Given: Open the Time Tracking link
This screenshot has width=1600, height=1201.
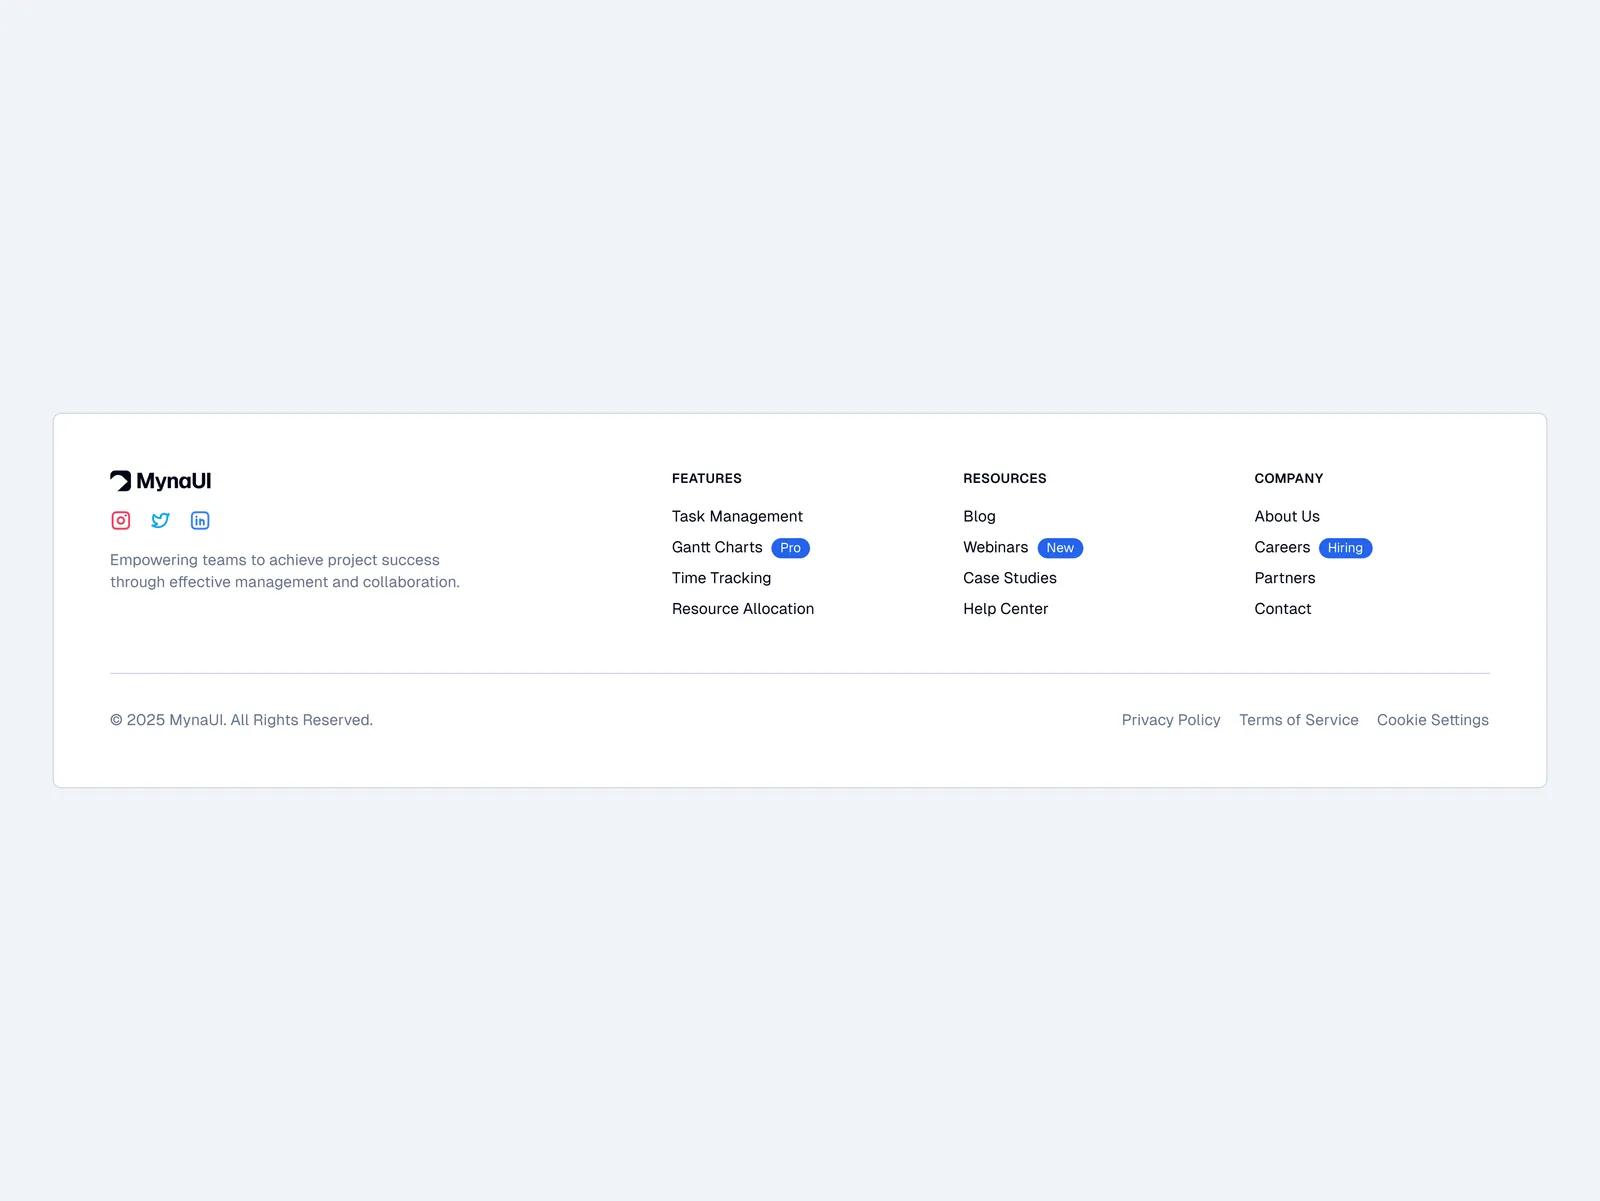Looking at the screenshot, I should click(x=721, y=578).
